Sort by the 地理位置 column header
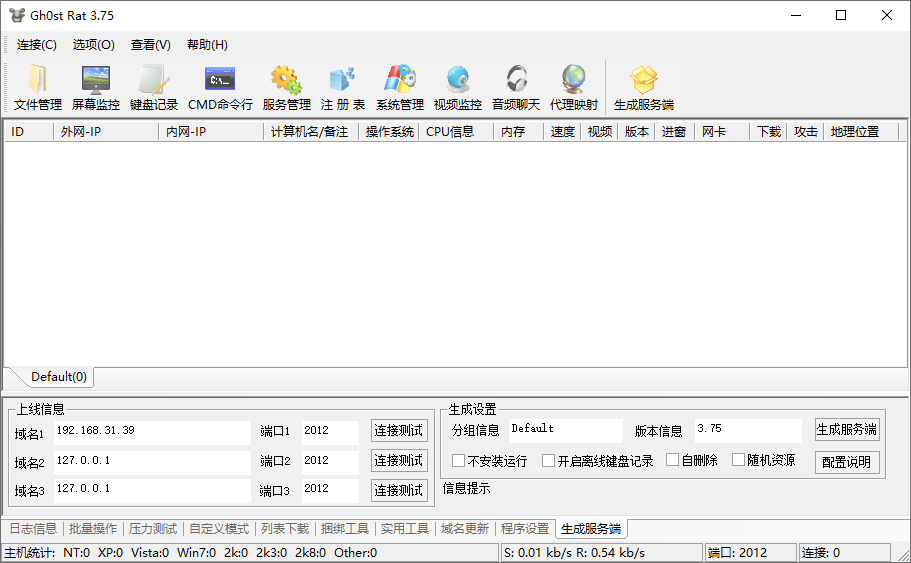Viewport: 911px width, 563px height. point(861,132)
